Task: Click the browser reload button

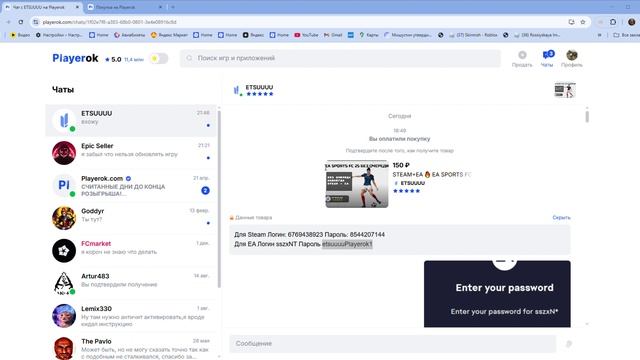Action: [x=21, y=22]
